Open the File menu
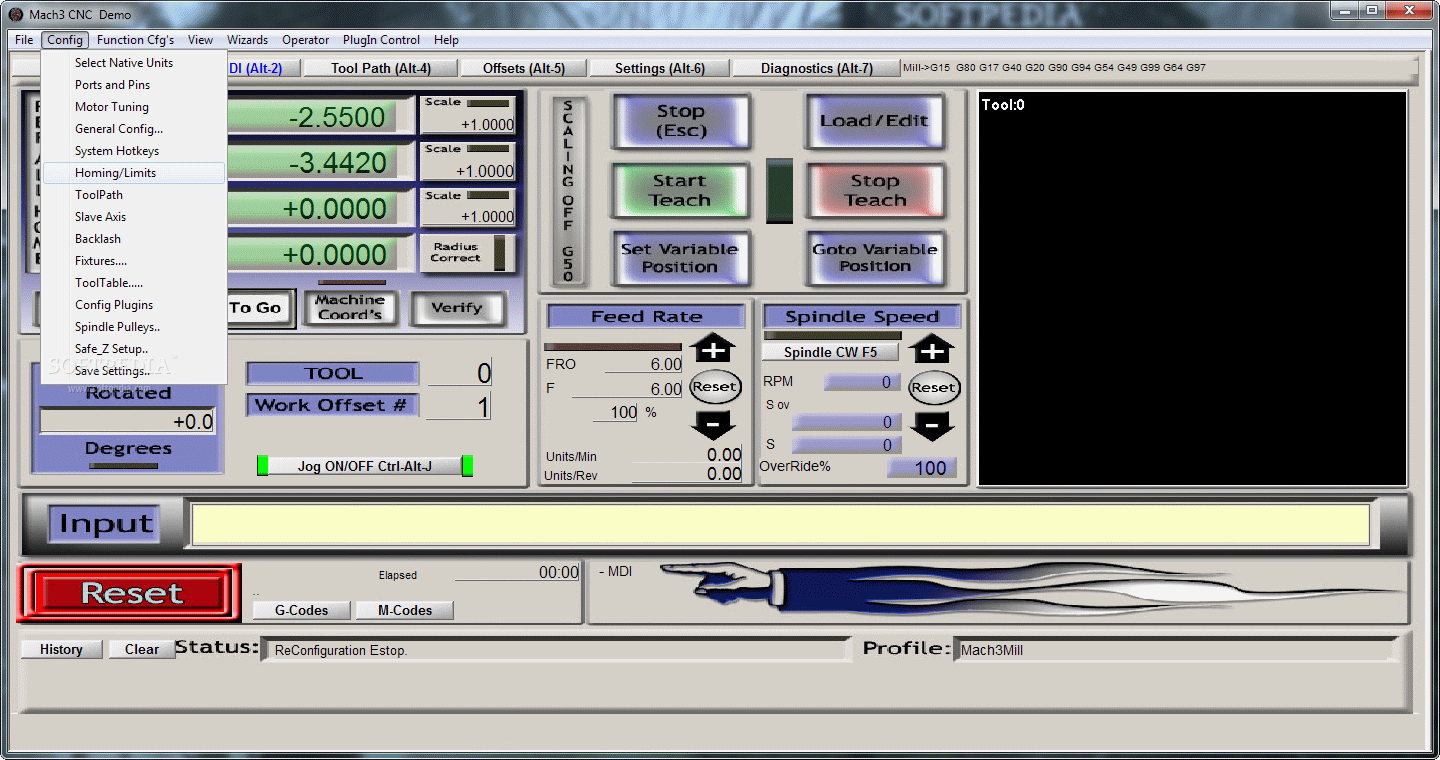1440x760 pixels. (x=24, y=40)
